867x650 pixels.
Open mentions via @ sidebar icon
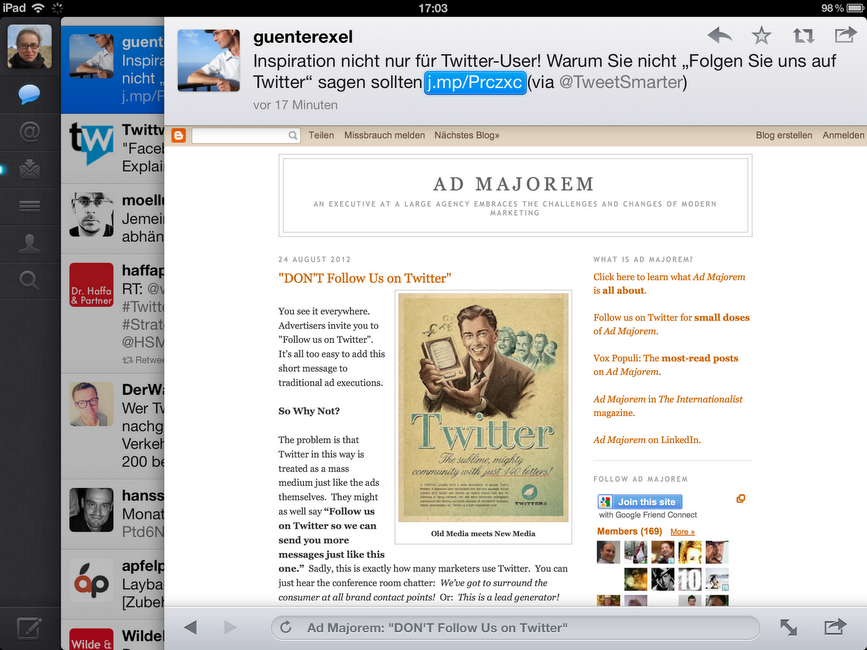[x=29, y=132]
